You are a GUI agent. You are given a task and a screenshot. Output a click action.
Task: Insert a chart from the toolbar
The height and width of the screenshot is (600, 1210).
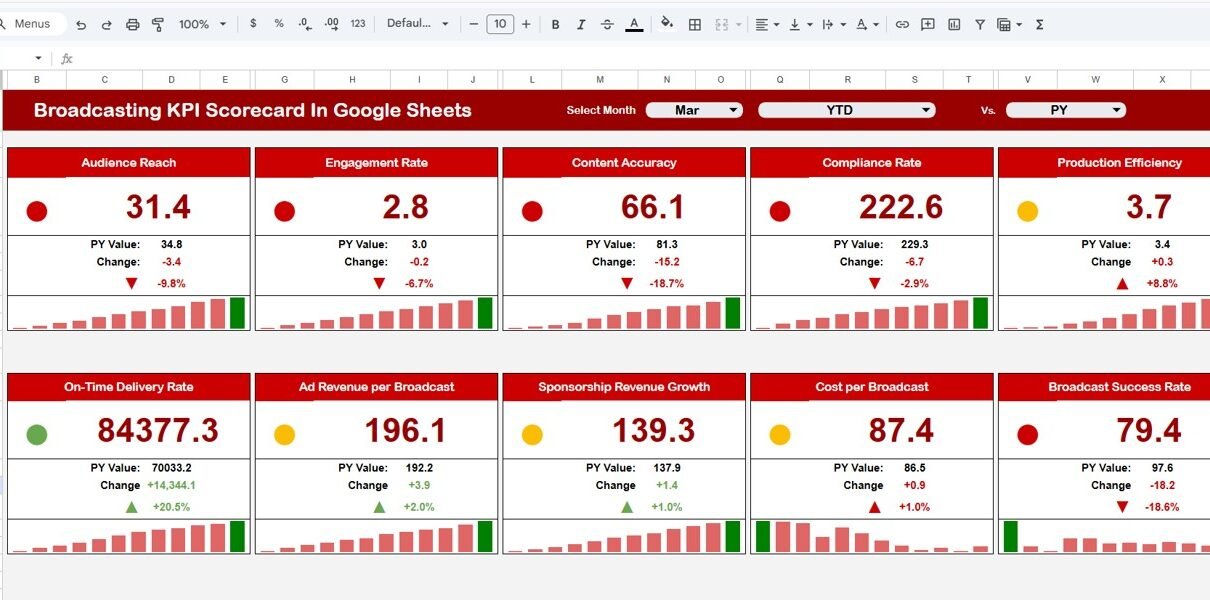[x=954, y=24]
